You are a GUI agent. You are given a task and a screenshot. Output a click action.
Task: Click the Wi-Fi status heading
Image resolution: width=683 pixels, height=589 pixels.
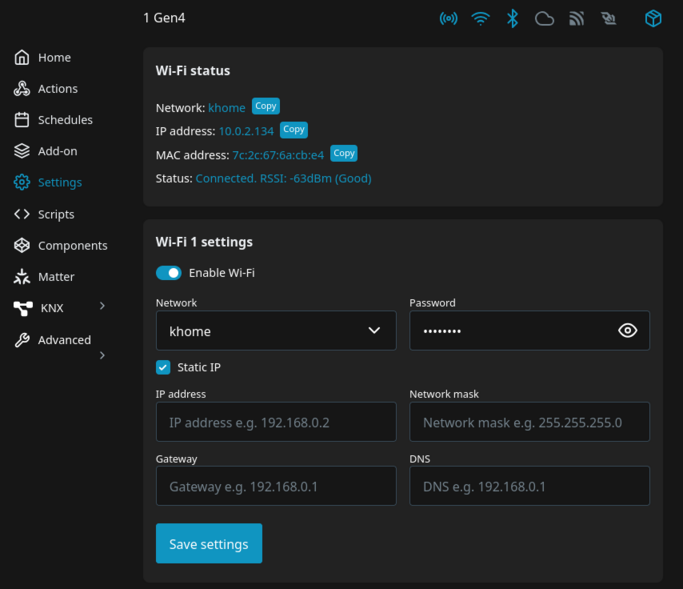pyautogui.click(x=193, y=71)
